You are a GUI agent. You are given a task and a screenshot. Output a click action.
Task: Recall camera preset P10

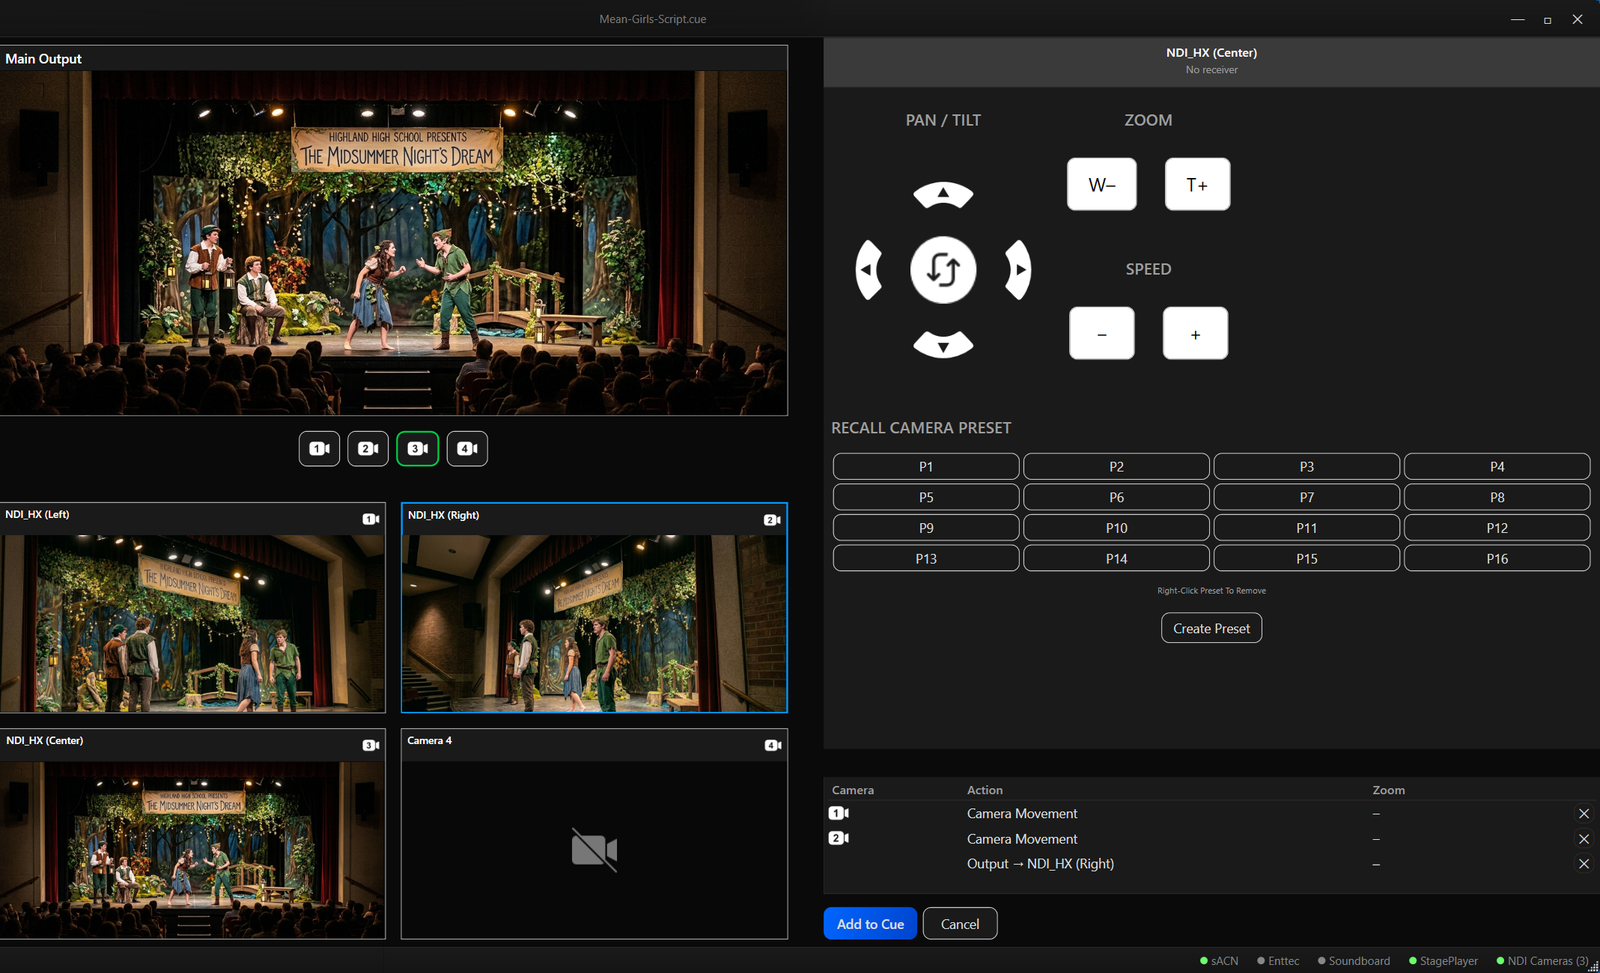1116,527
